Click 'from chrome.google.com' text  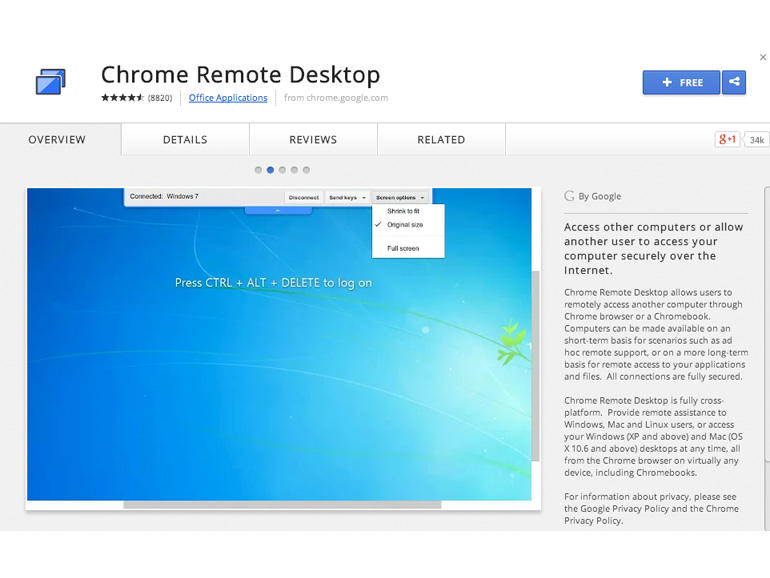[336, 98]
